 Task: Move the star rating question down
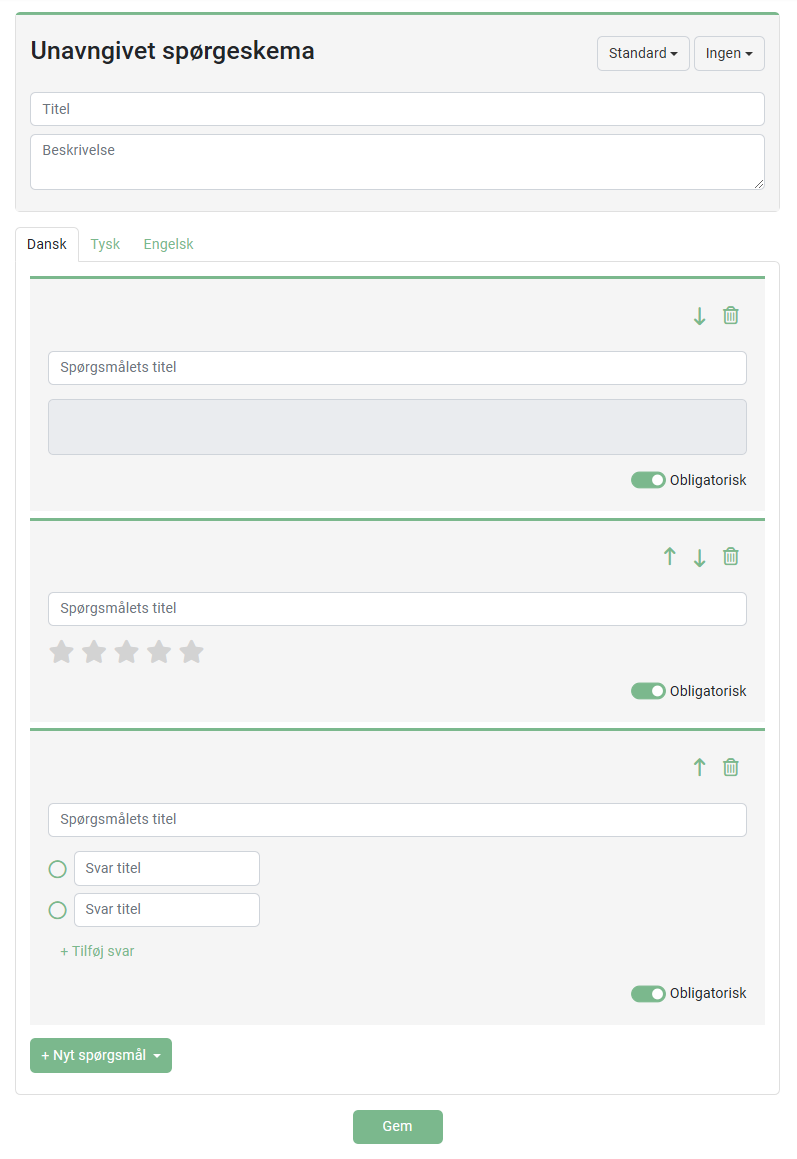[700, 557]
